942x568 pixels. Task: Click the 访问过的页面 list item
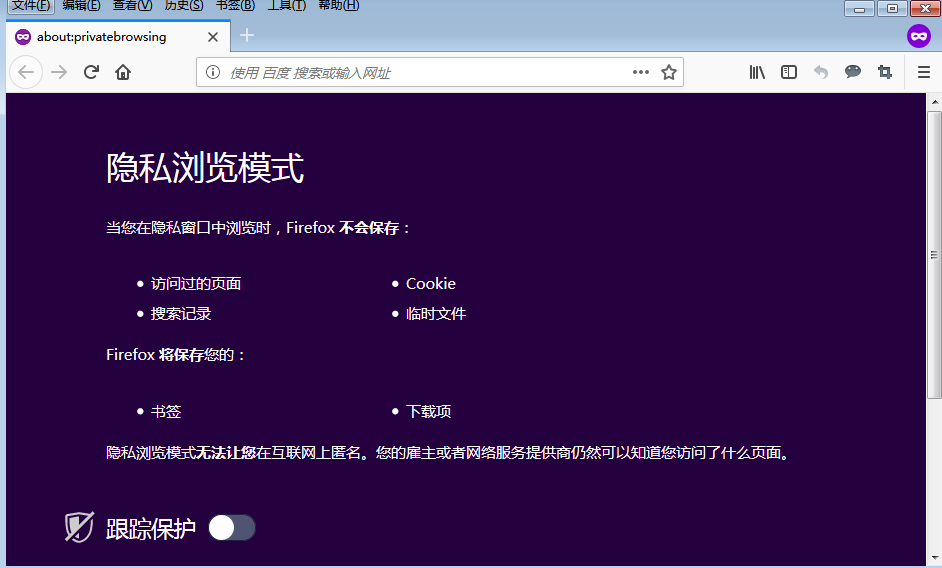point(196,284)
